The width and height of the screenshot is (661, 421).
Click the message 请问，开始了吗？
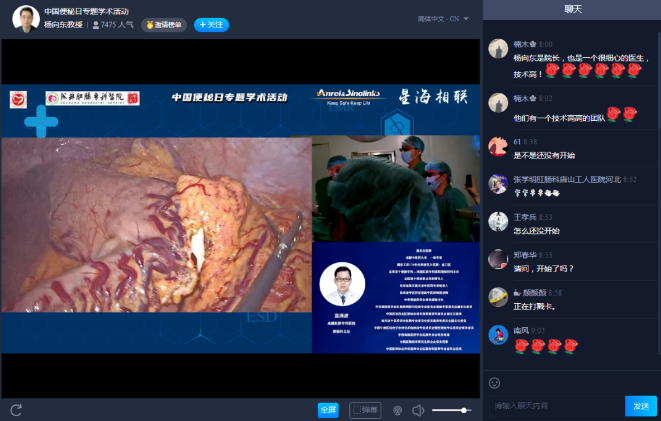click(544, 268)
